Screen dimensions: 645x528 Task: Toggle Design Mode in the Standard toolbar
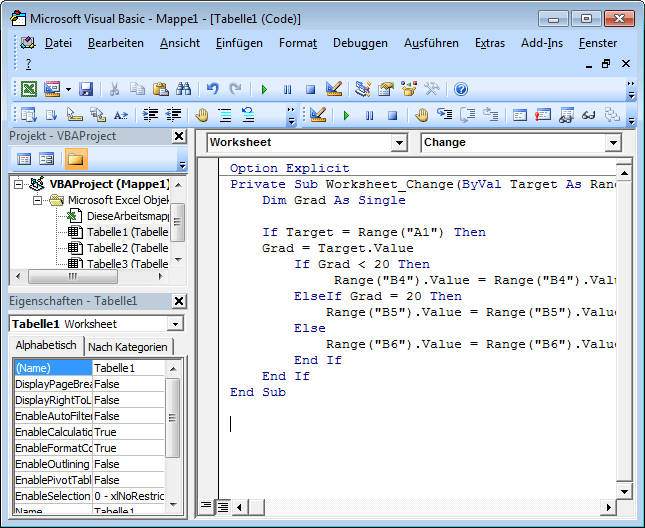click(x=334, y=89)
